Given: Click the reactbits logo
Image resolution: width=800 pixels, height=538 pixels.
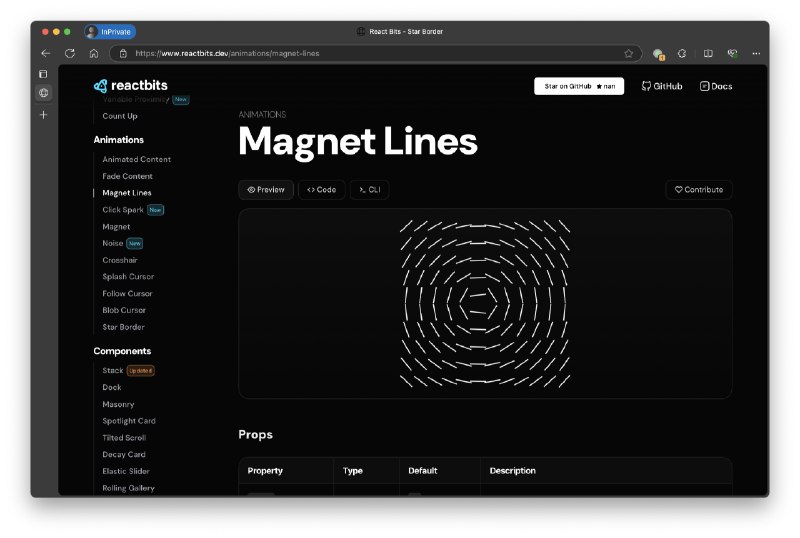Looking at the screenshot, I should pyautogui.click(x=131, y=85).
